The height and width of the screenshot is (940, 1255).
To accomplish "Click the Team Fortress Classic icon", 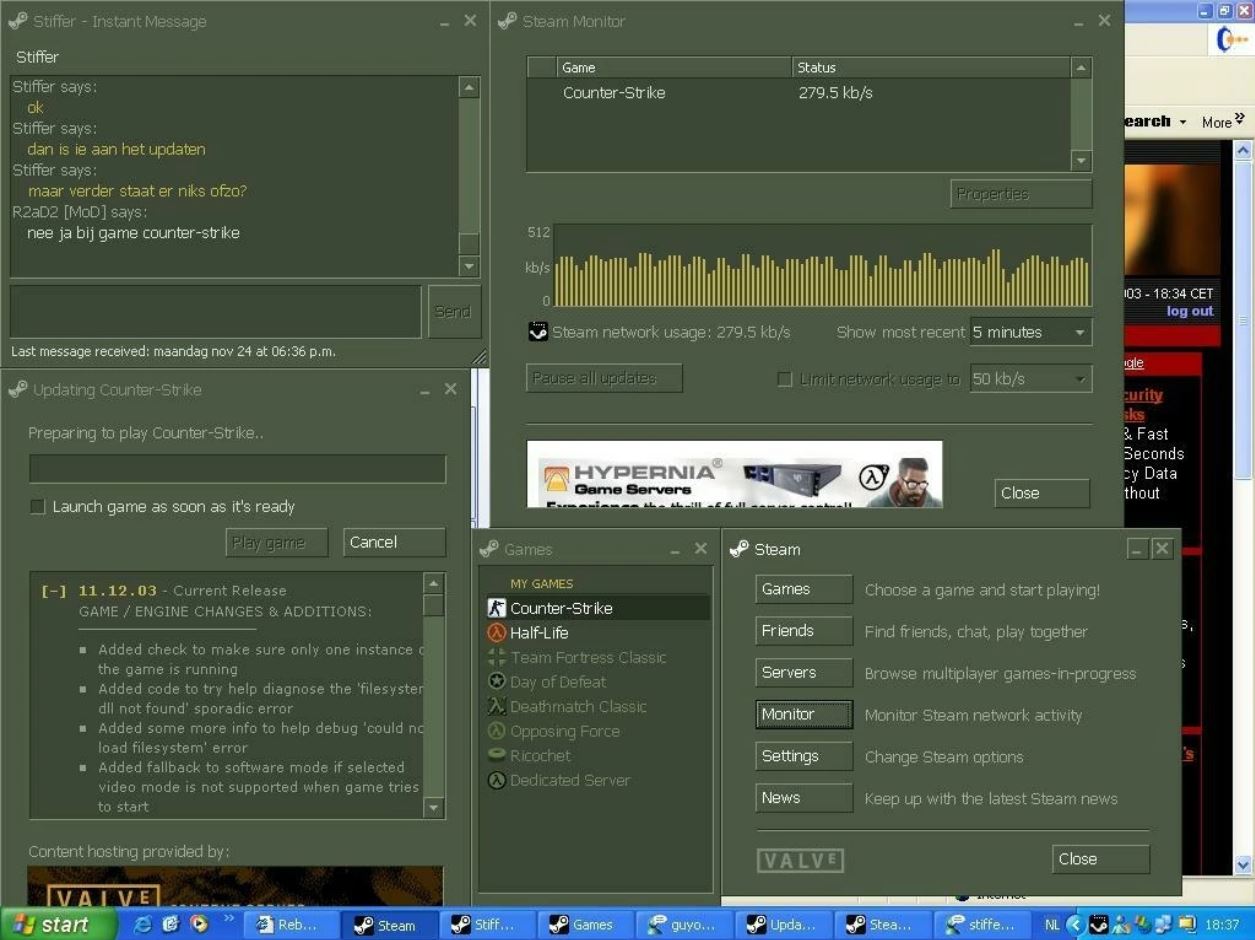I will tap(497, 658).
